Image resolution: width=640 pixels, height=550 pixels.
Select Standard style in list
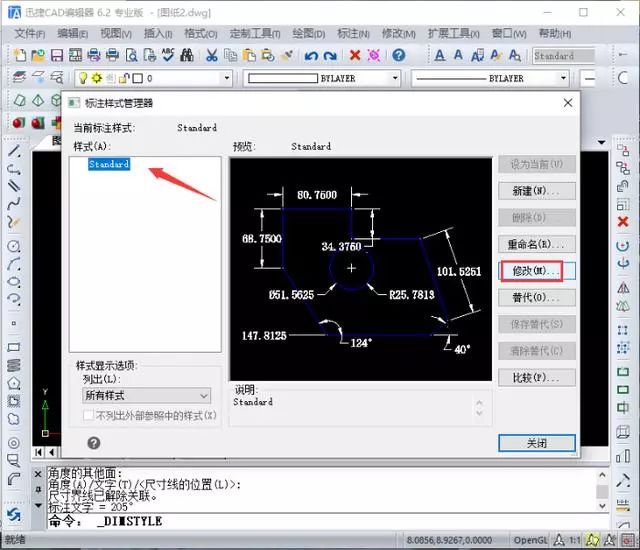click(109, 164)
